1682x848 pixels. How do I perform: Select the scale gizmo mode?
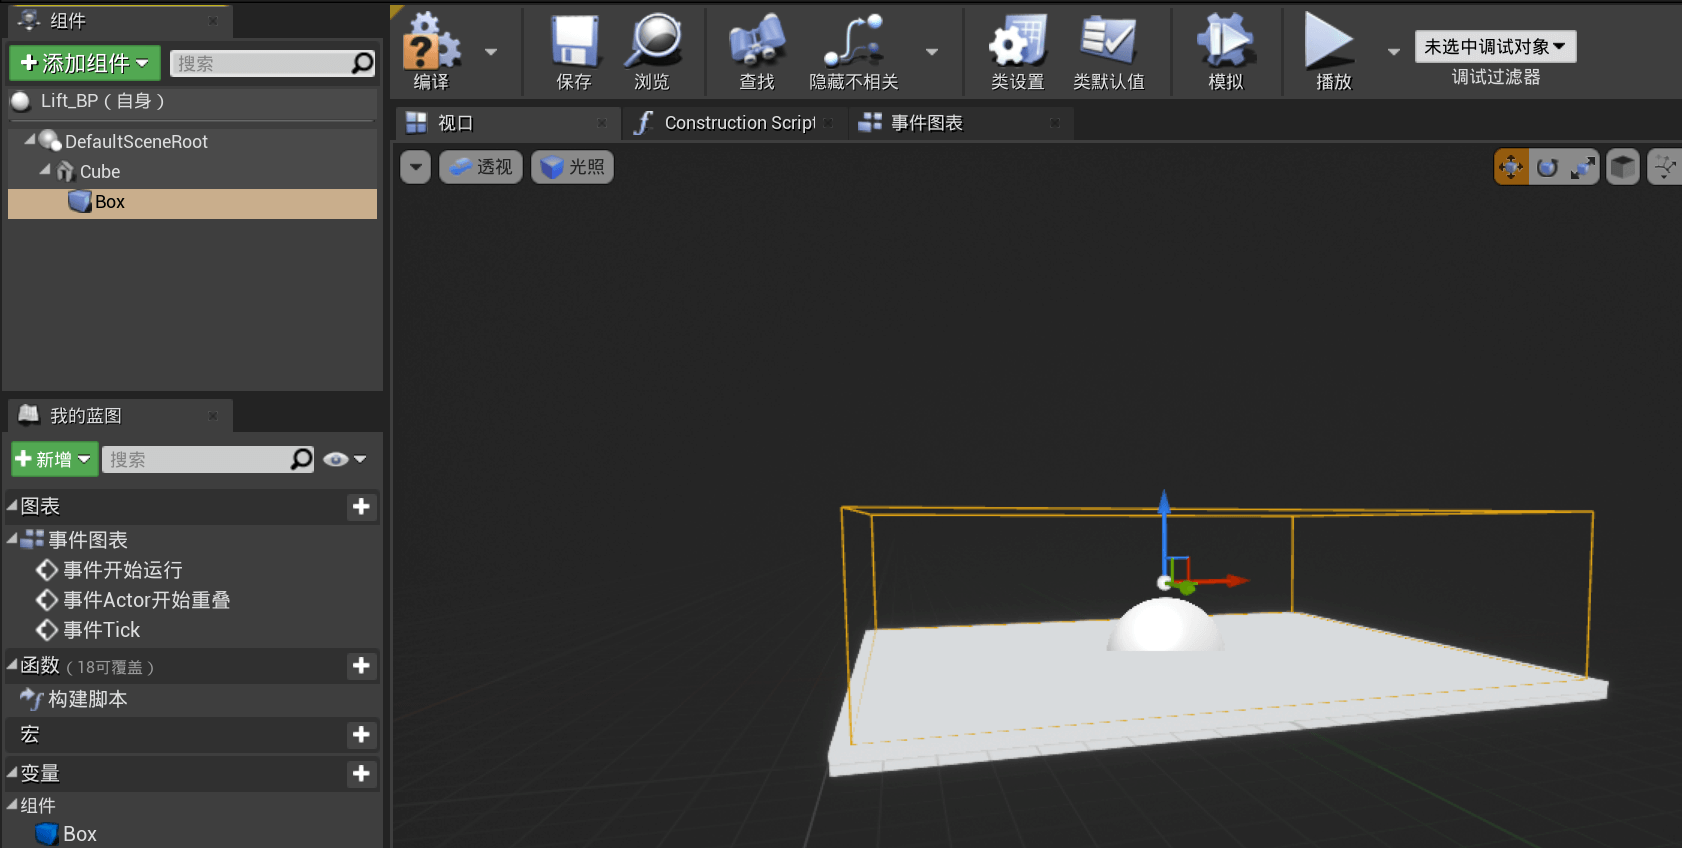click(x=1582, y=167)
